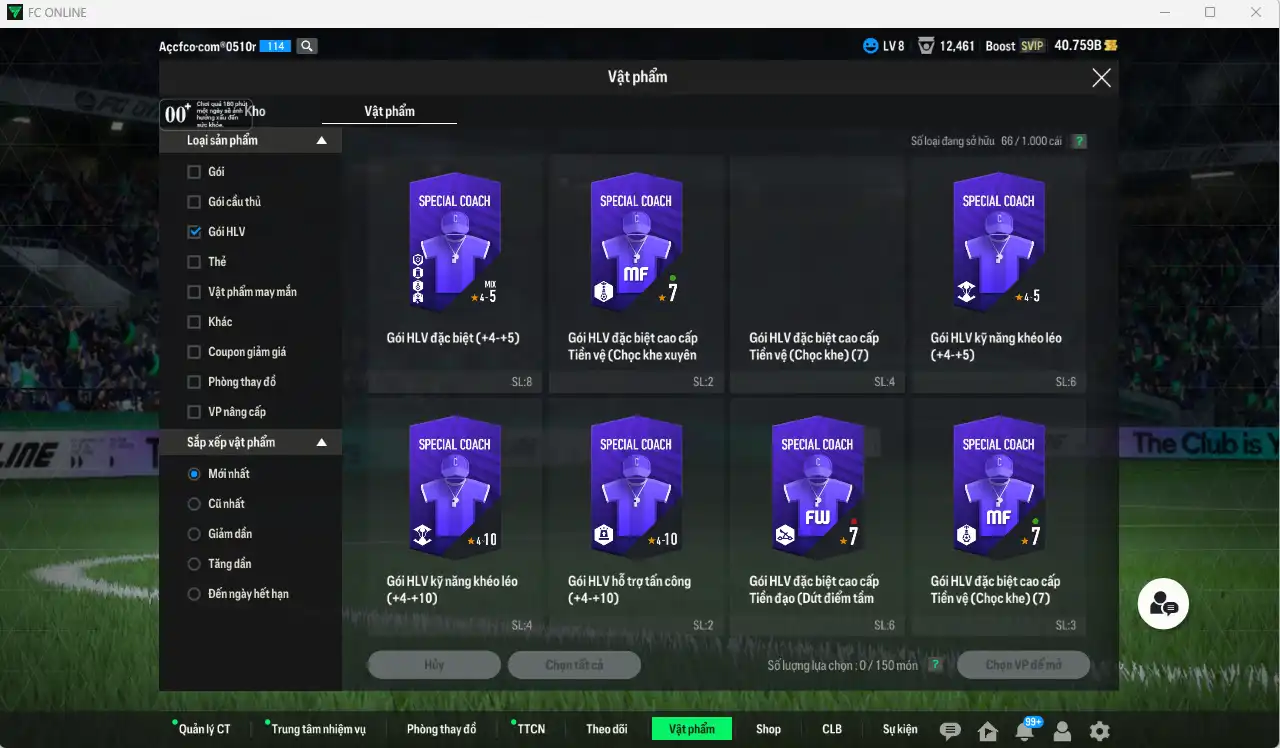Tick the Coupon giảm giá checkbox
The width and height of the screenshot is (1280, 748).
pyautogui.click(x=194, y=352)
